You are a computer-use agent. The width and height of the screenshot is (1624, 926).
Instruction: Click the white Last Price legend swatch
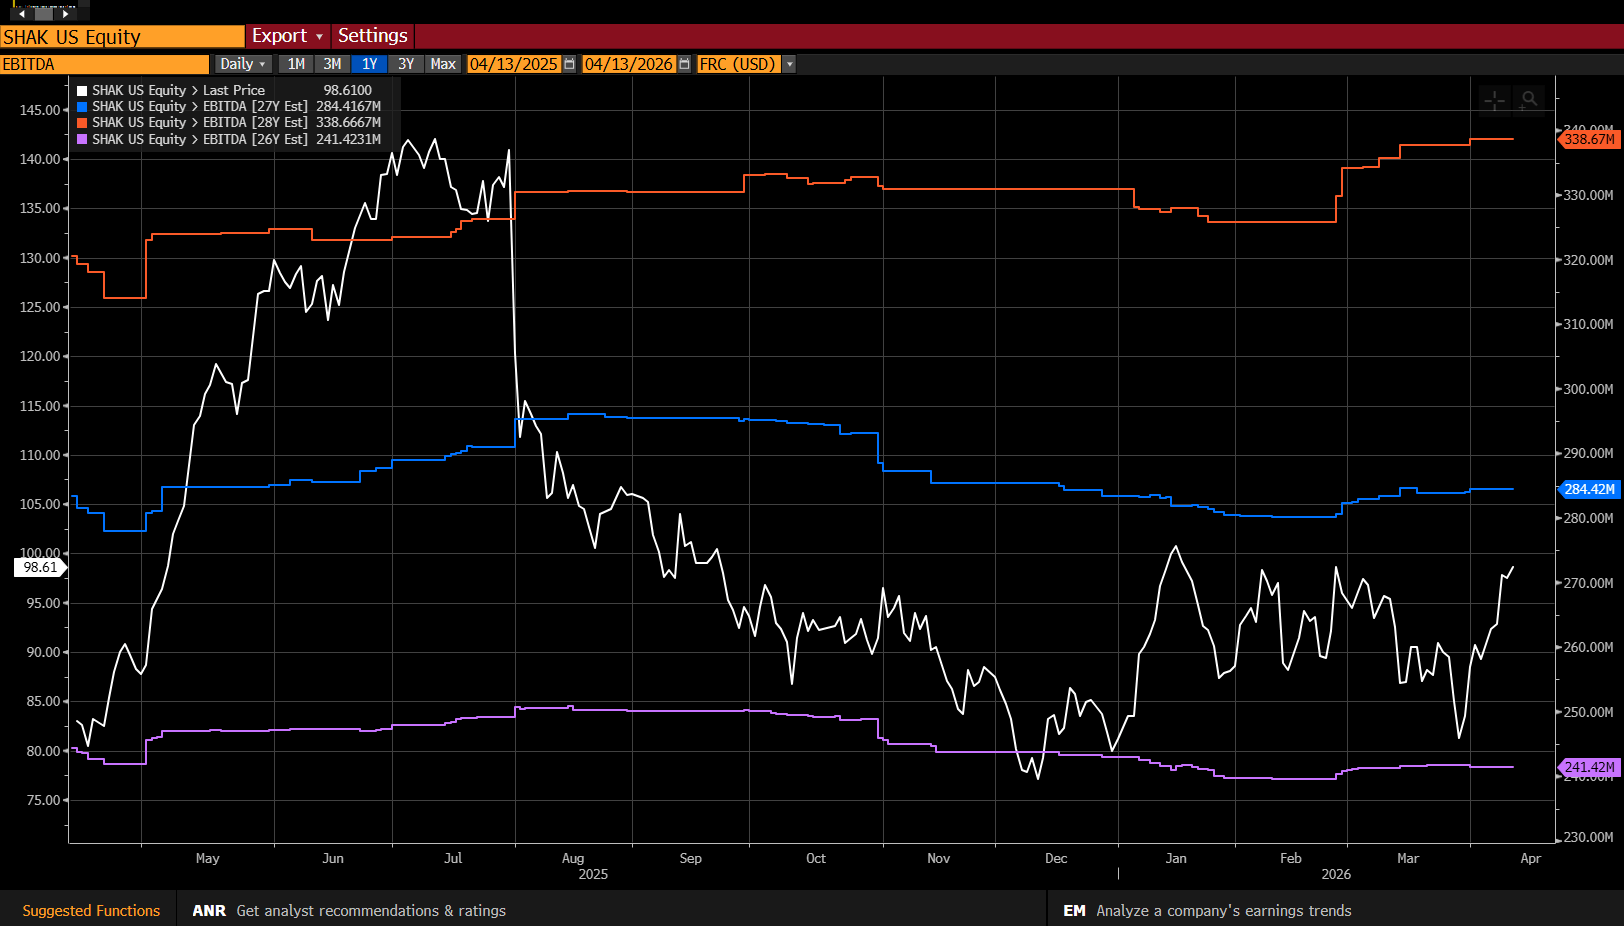pos(82,90)
